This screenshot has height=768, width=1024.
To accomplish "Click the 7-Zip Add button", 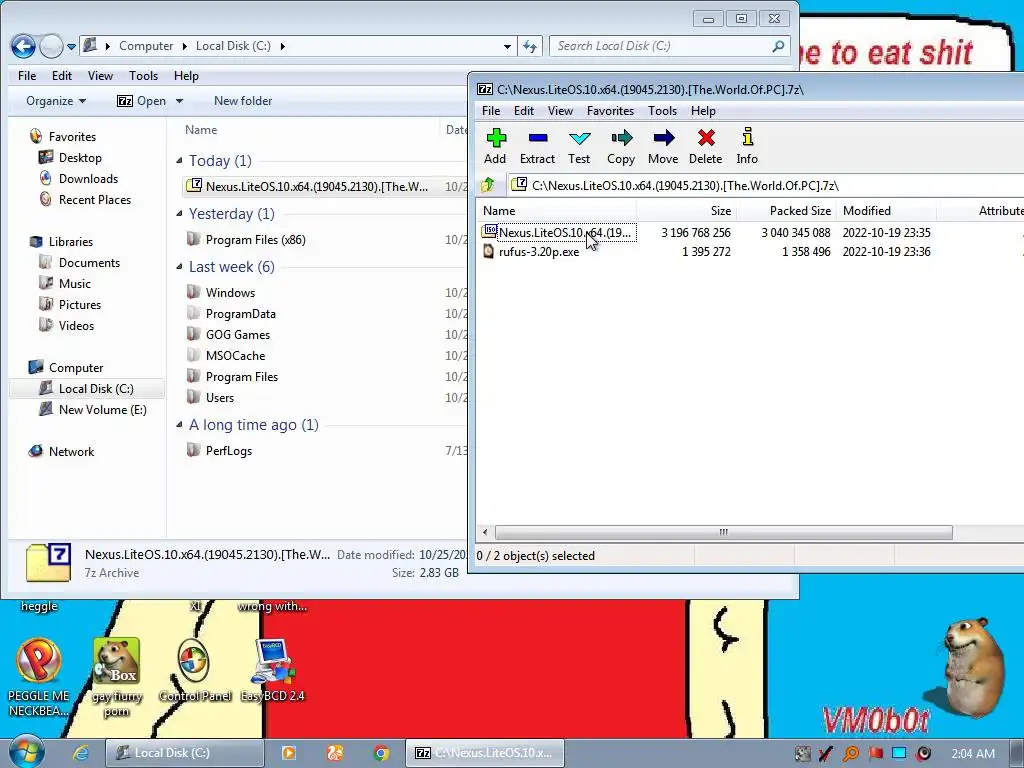I will pos(495,146).
